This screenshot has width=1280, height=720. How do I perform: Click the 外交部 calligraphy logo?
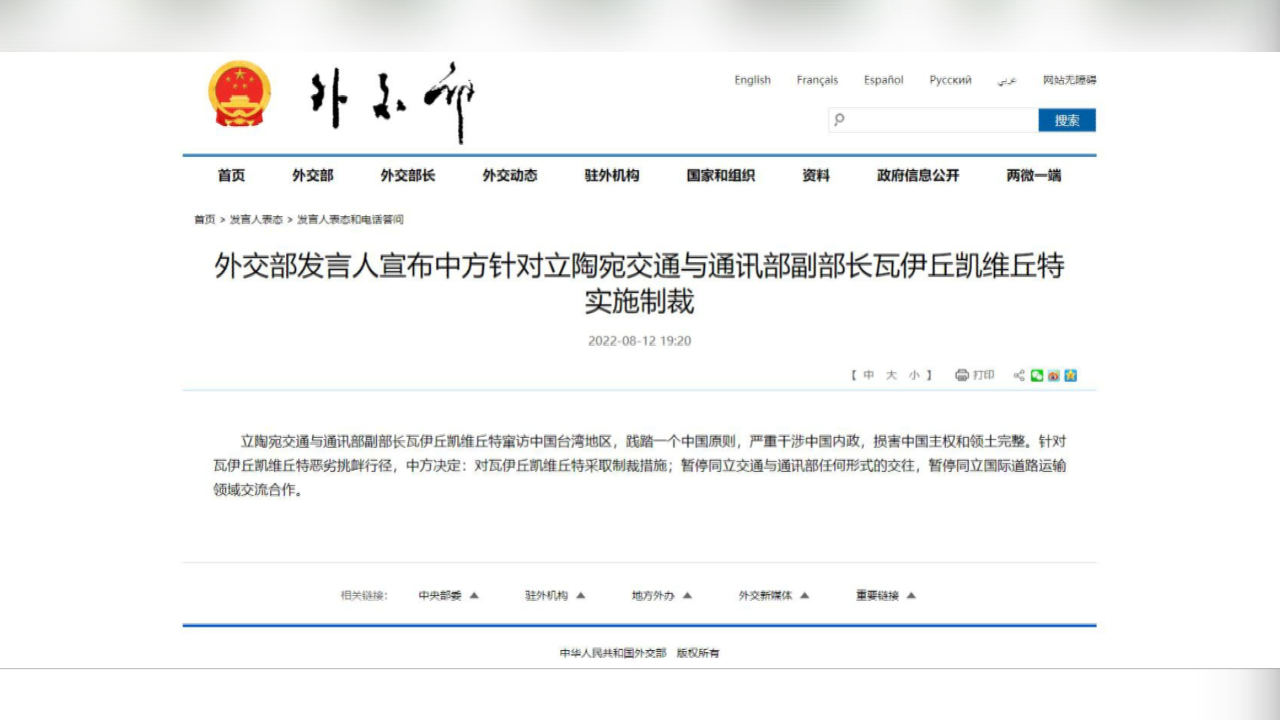(x=392, y=101)
